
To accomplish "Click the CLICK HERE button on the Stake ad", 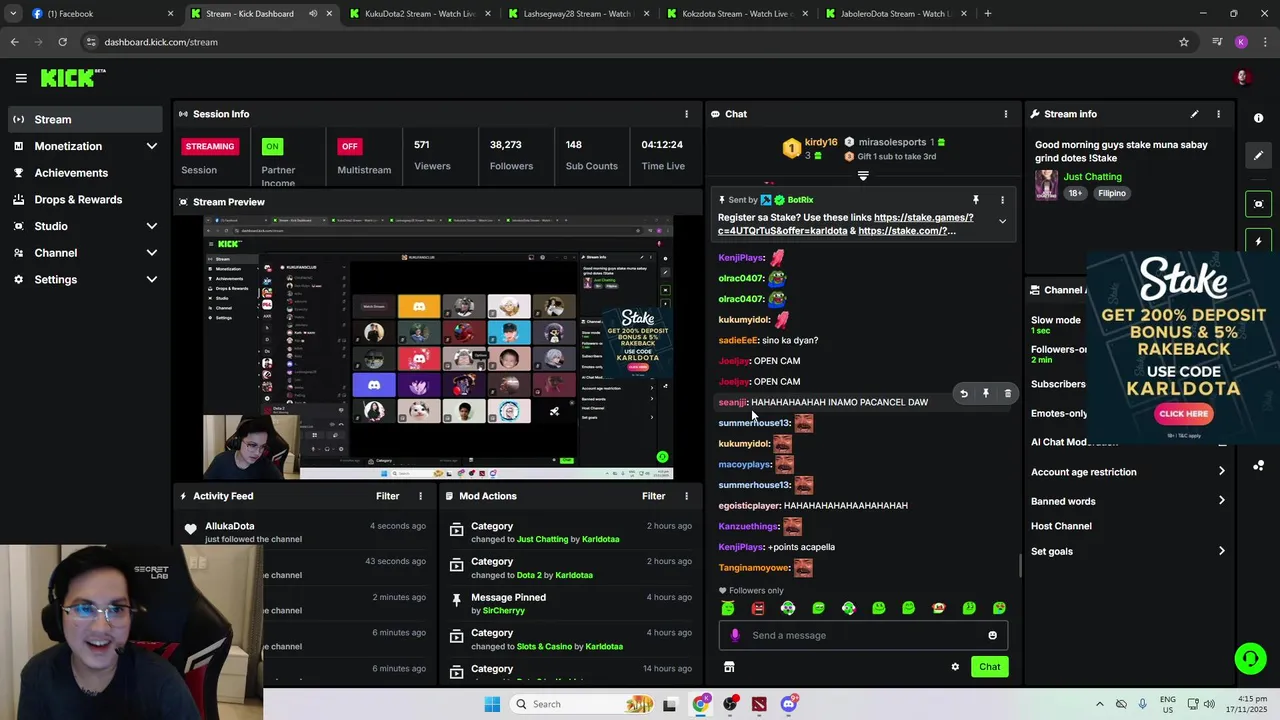I will [1184, 413].
